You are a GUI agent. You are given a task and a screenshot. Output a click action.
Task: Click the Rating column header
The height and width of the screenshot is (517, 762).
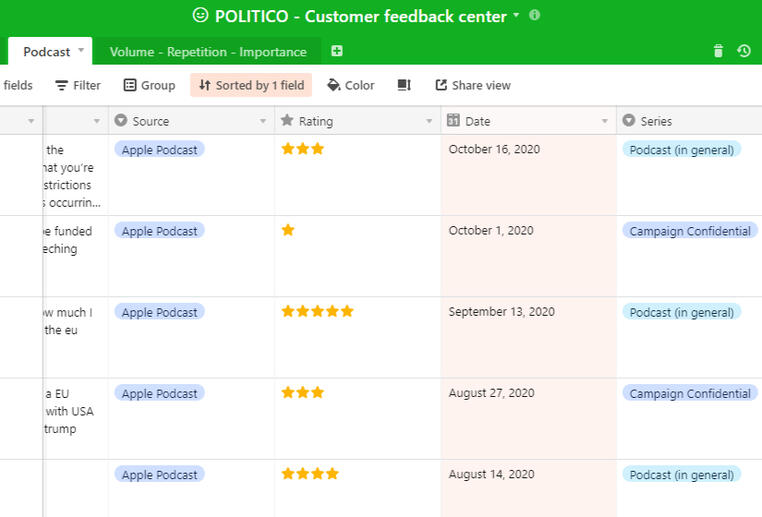(358, 121)
